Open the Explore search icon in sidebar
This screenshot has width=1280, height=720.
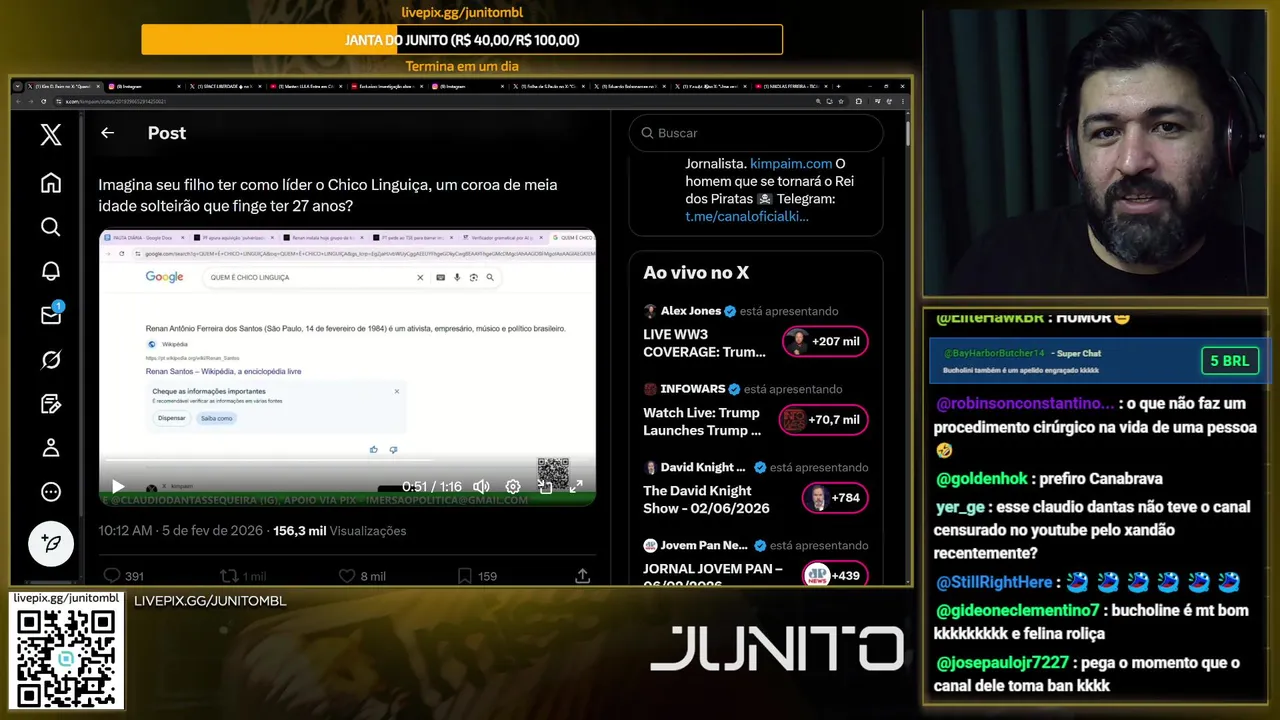coord(51,227)
